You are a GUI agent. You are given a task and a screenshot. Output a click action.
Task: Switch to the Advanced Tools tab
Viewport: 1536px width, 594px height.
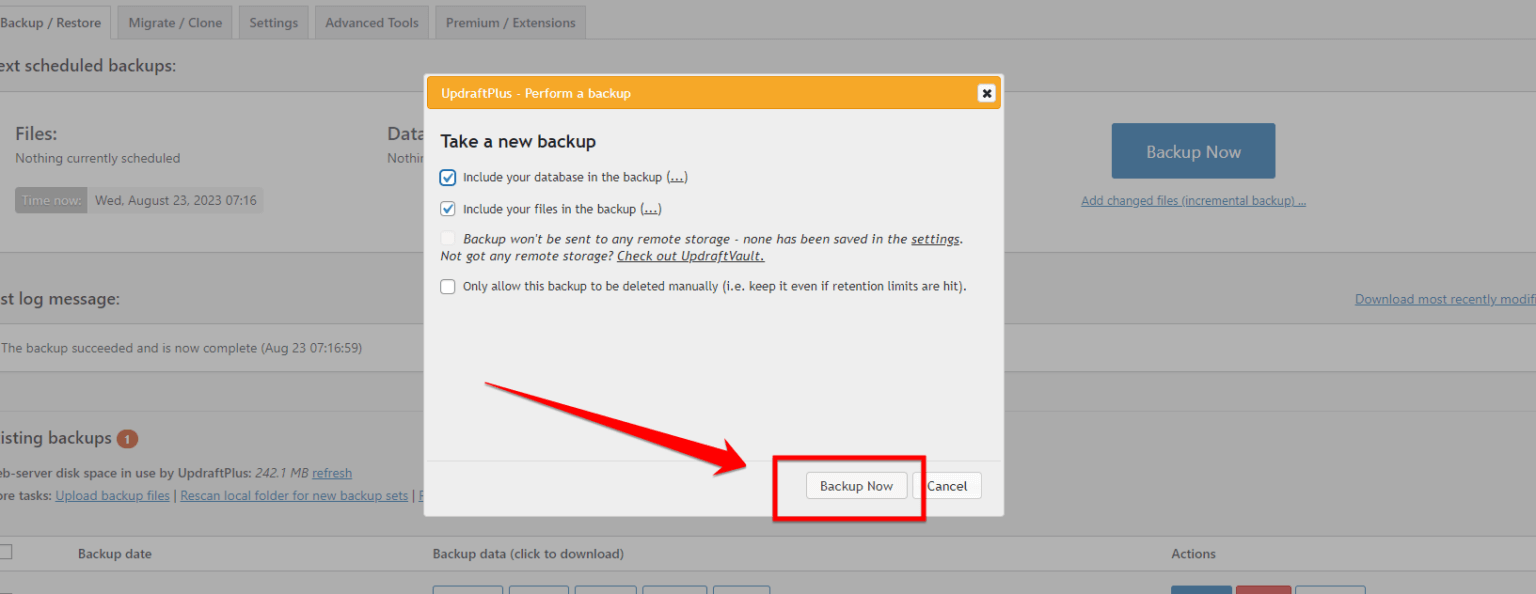(x=371, y=21)
